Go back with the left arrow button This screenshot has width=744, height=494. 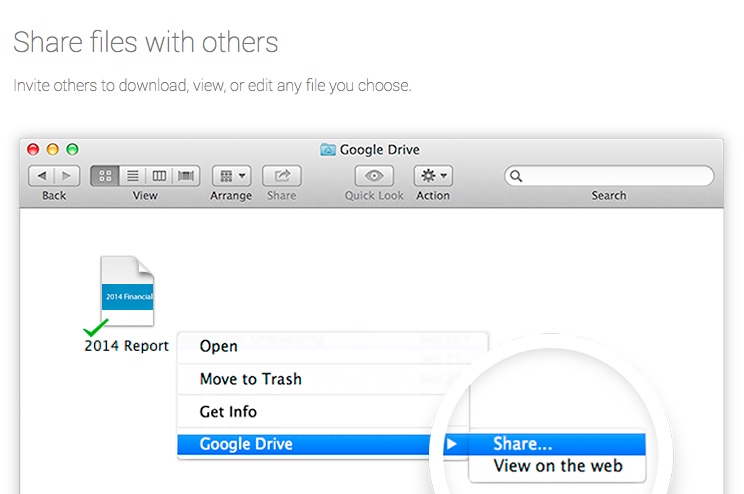(42, 176)
